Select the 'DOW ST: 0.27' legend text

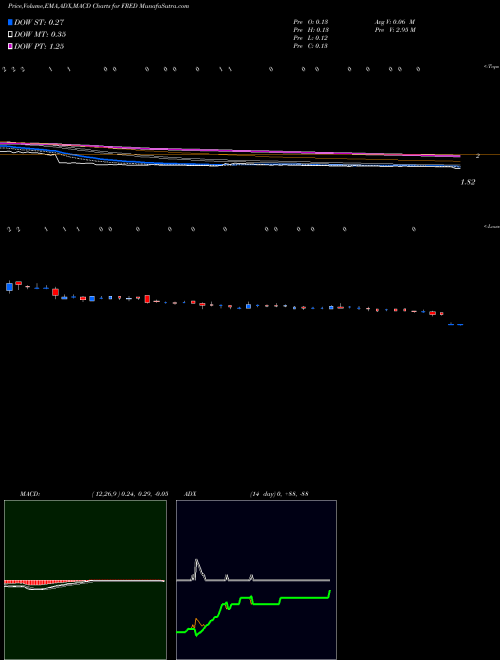[x=39, y=22]
